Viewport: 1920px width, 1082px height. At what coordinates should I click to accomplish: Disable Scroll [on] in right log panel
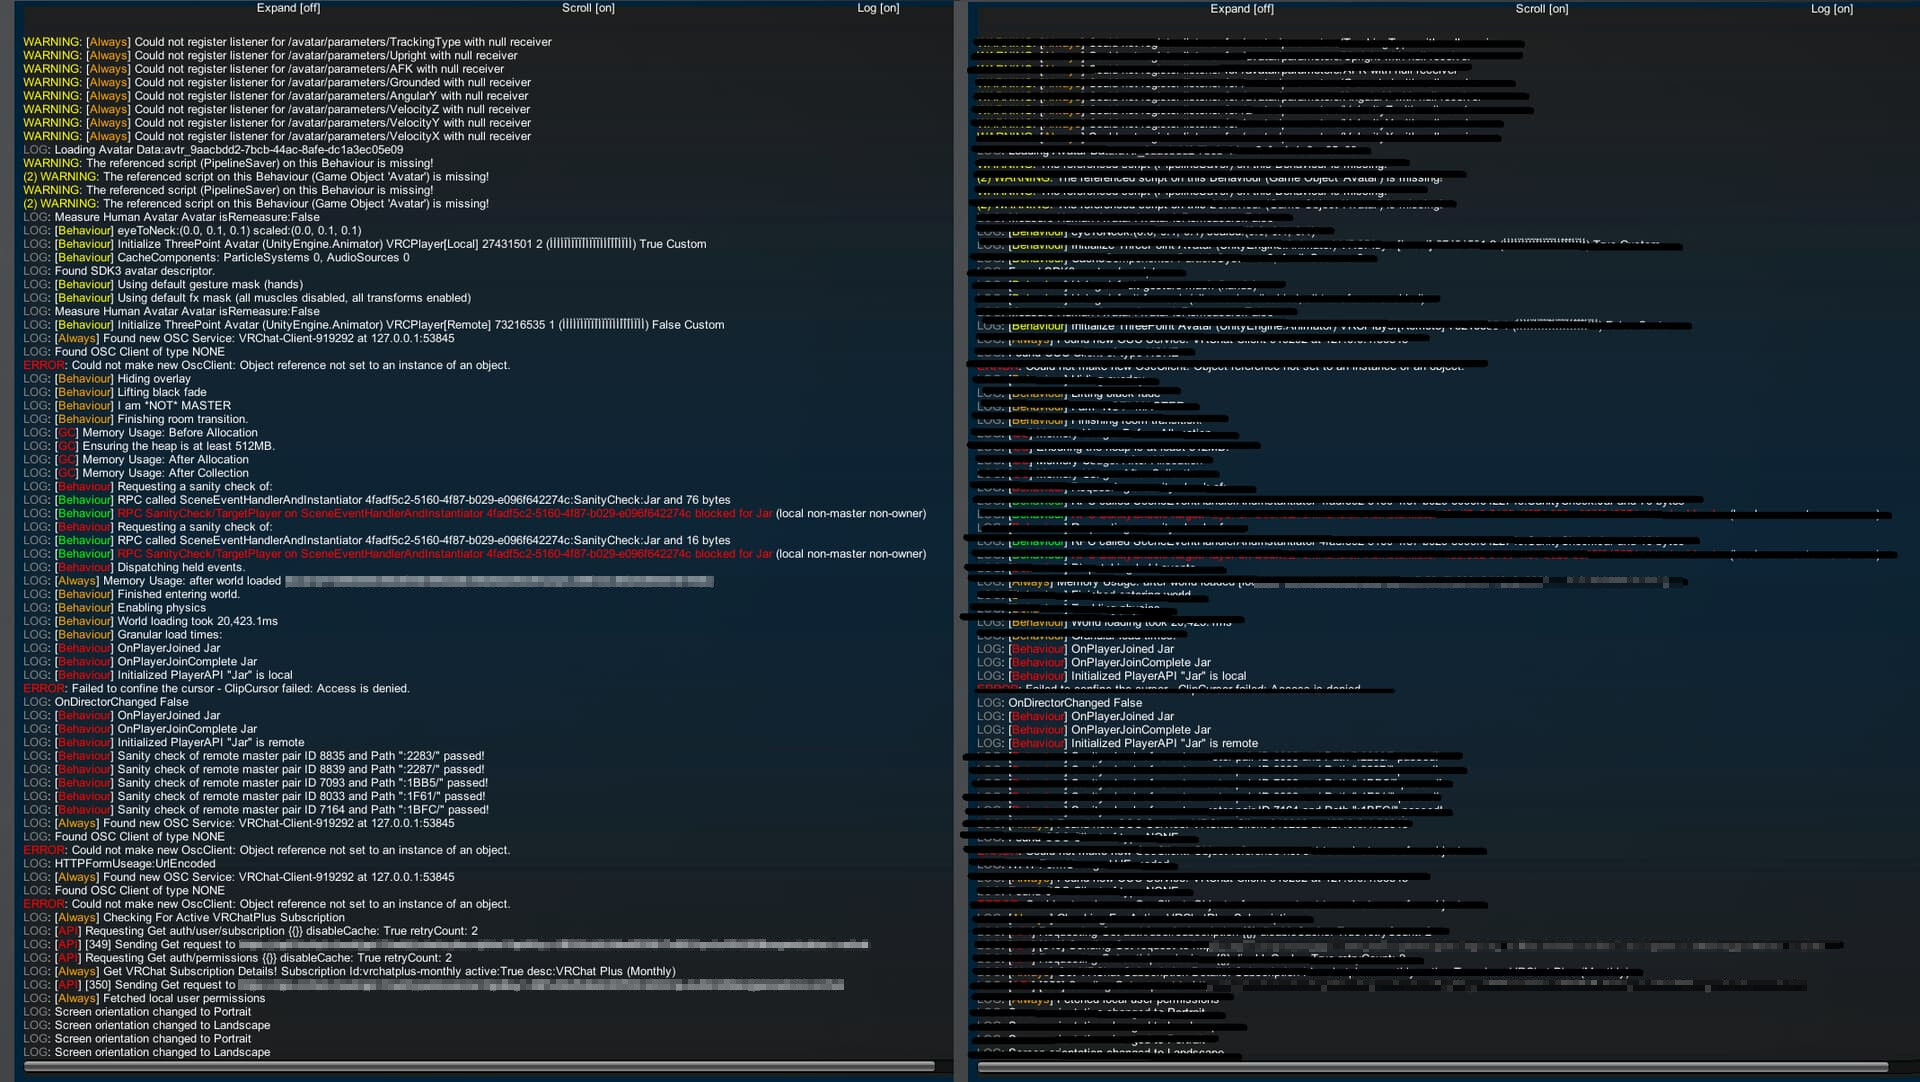pos(1541,9)
